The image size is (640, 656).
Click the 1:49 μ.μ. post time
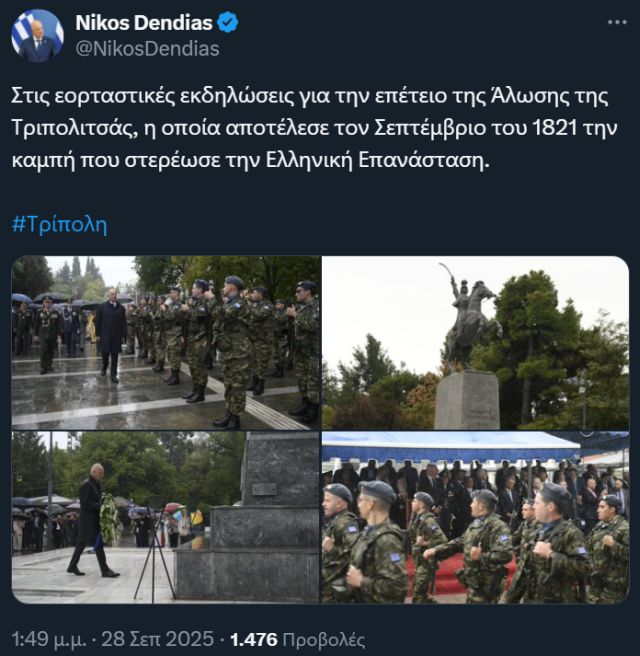(x=49, y=640)
